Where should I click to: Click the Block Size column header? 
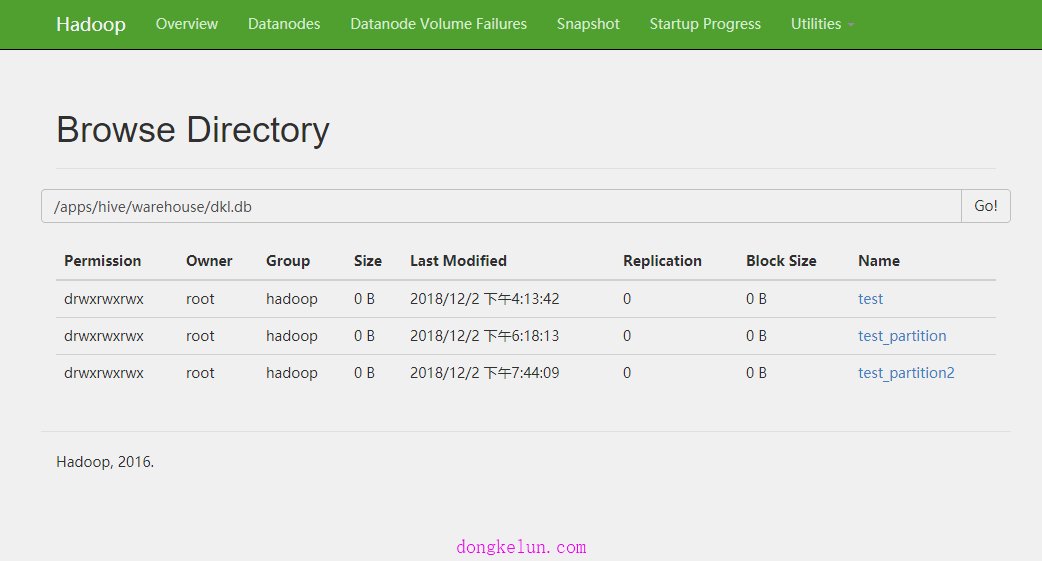click(x=781, y=261)
